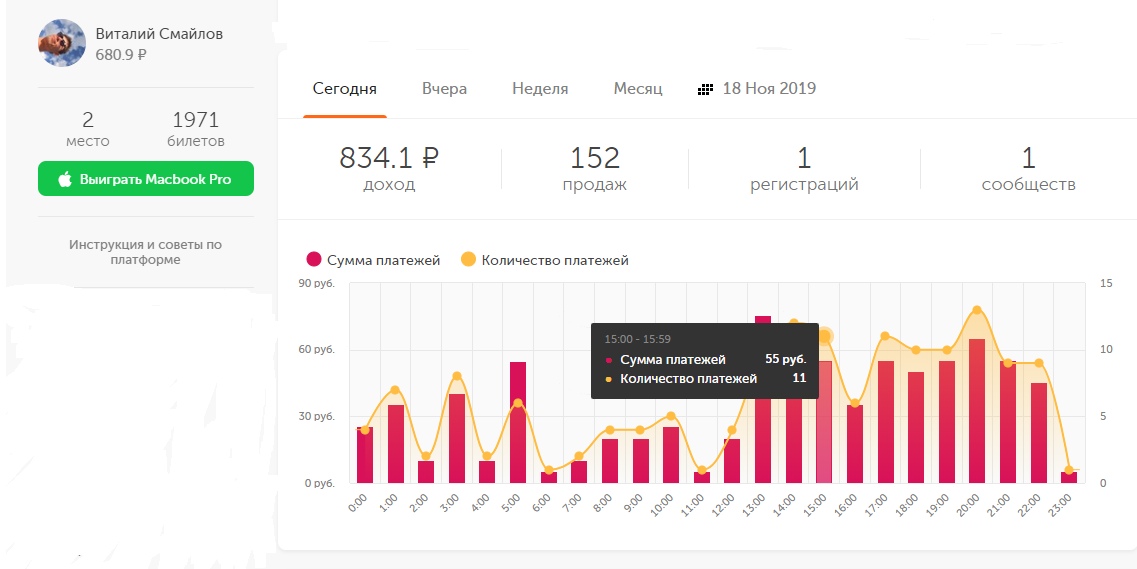The height and width of the screenshot is (569, 1137).
Task: Click the 20:00 bar in chart
Action: coord(977,411)
